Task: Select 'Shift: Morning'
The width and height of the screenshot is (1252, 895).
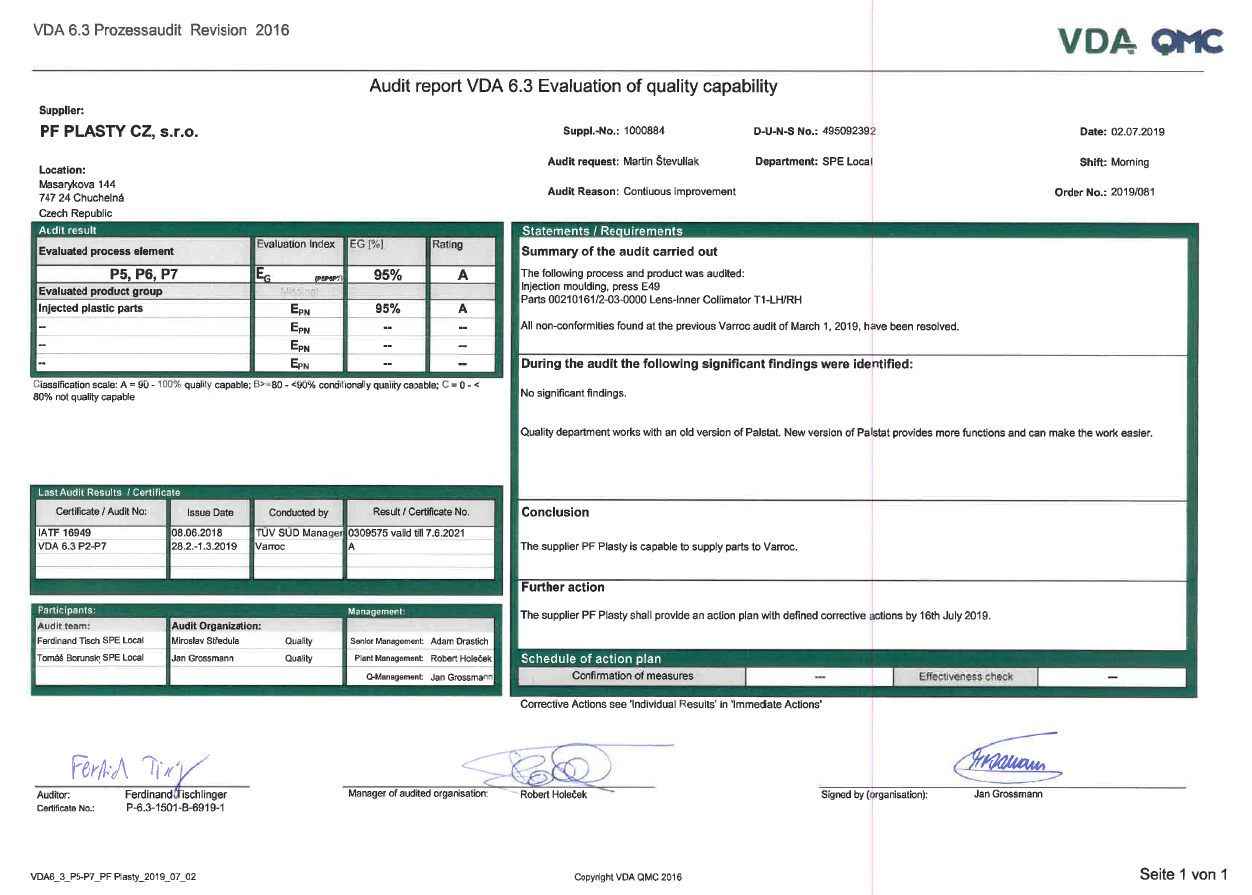Action: click(x=1115, y=162)
